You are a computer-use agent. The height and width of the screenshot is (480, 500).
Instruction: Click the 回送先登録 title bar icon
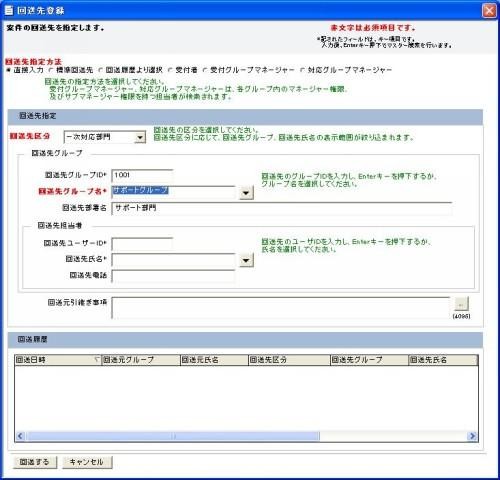(9, 10)
